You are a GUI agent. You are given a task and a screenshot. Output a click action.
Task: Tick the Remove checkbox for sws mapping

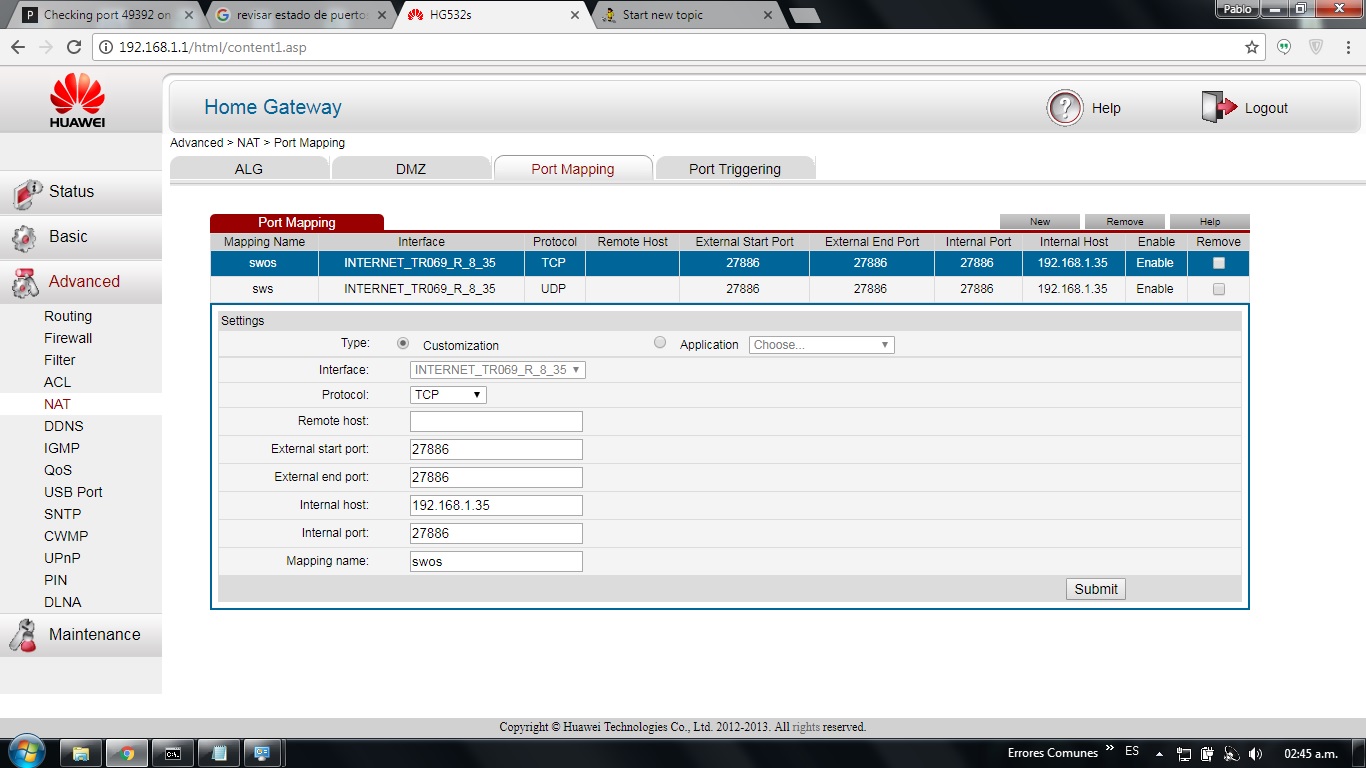tap(1218, 289)
